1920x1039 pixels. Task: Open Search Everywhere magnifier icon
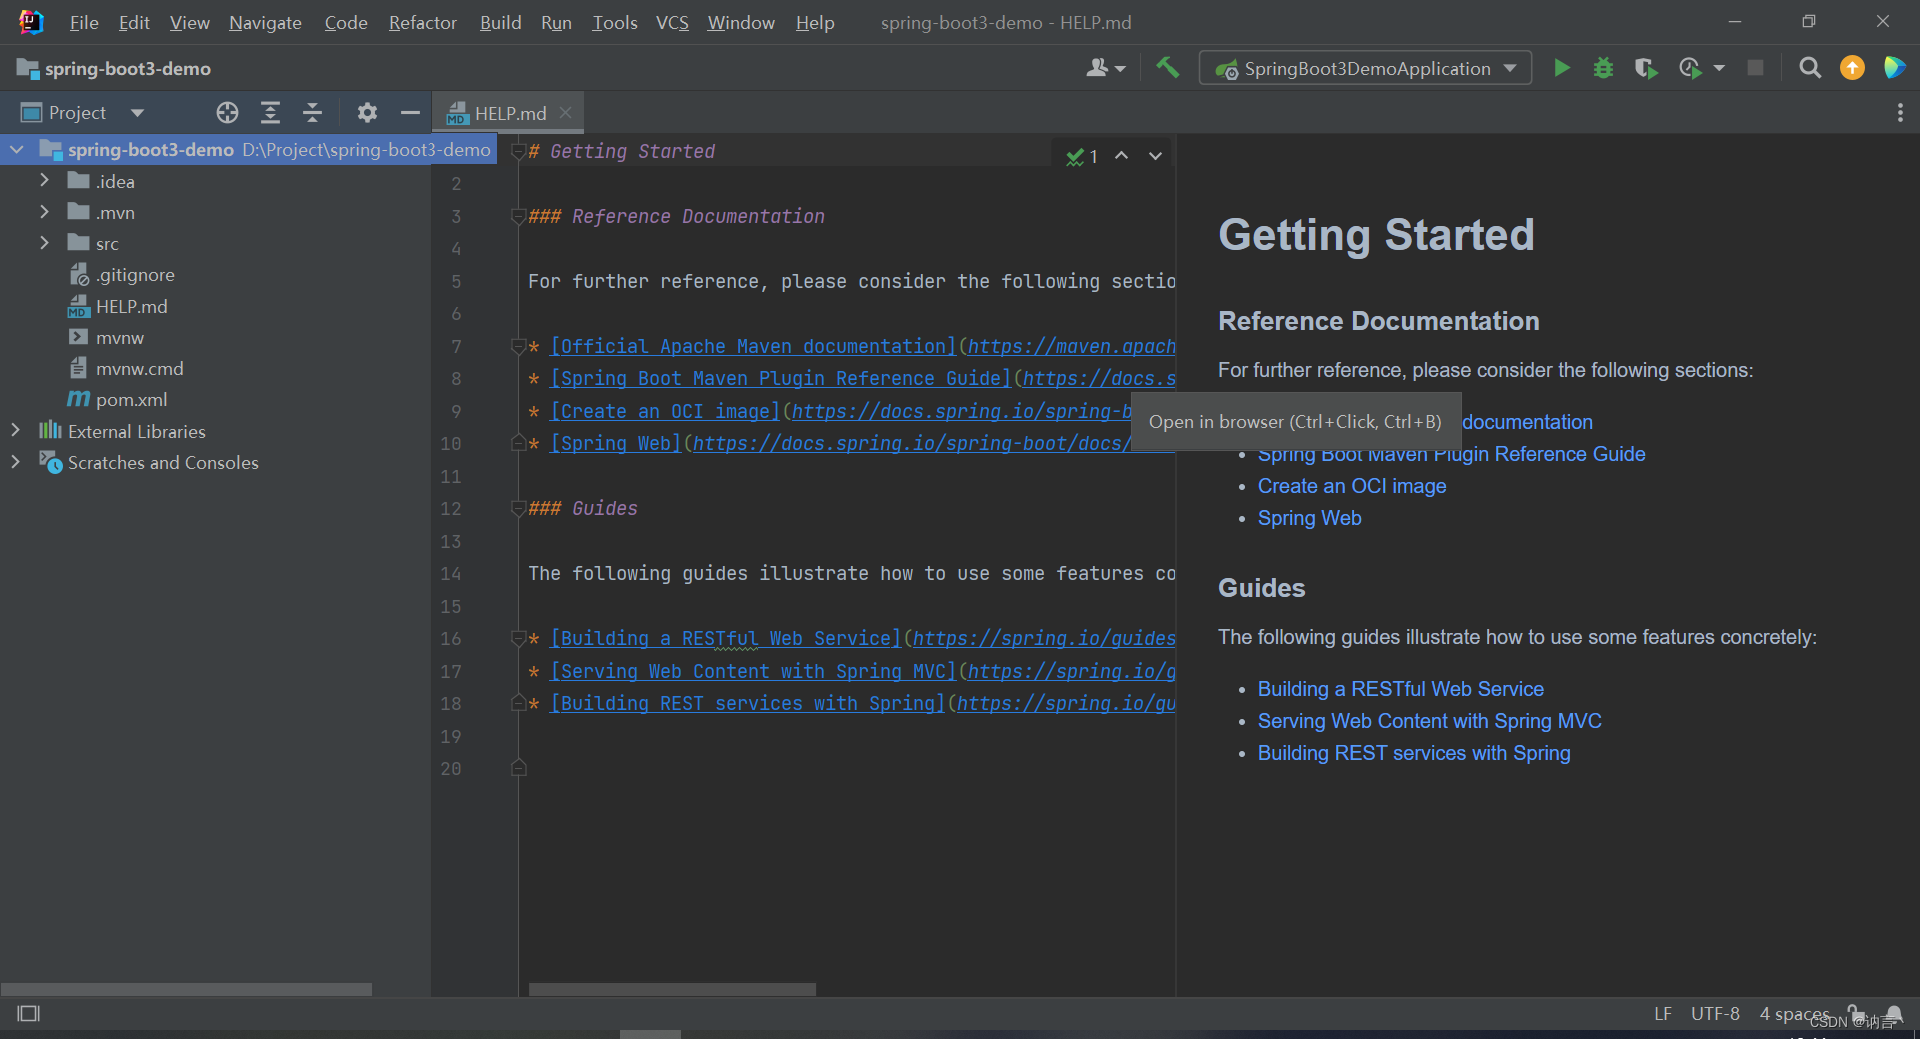(x=1809, y=68)
